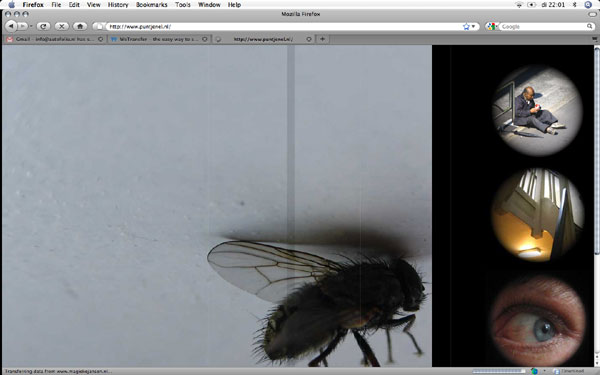The width and height of the screenshot is (600, 375).
Task: Open Spotlight search in the menu bar
Action: (589, 5)
